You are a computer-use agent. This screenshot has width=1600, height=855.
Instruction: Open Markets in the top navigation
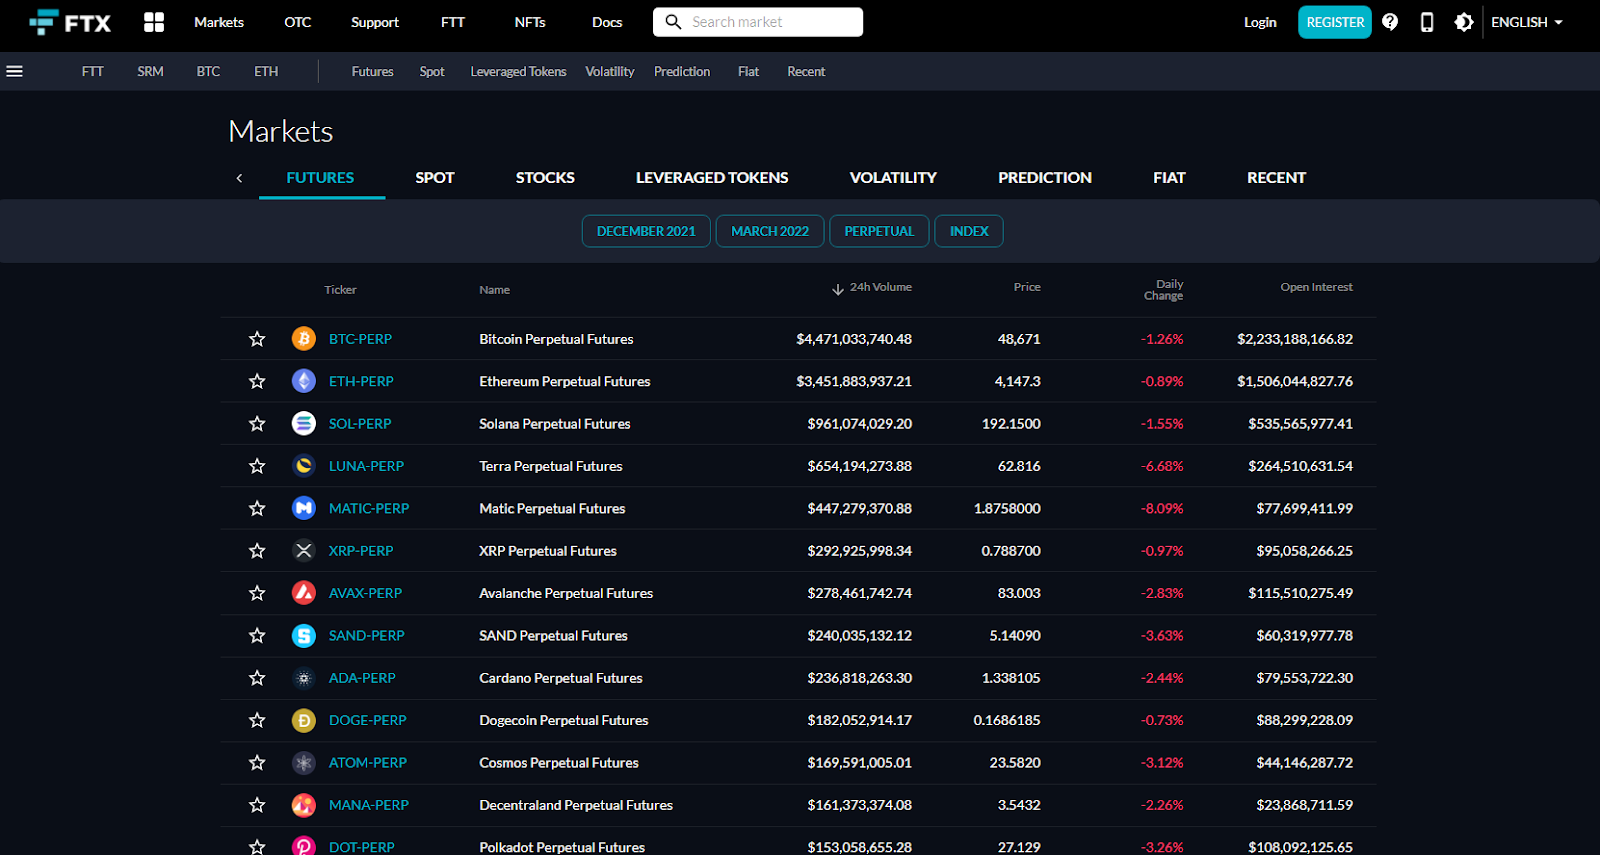[219, 22]
